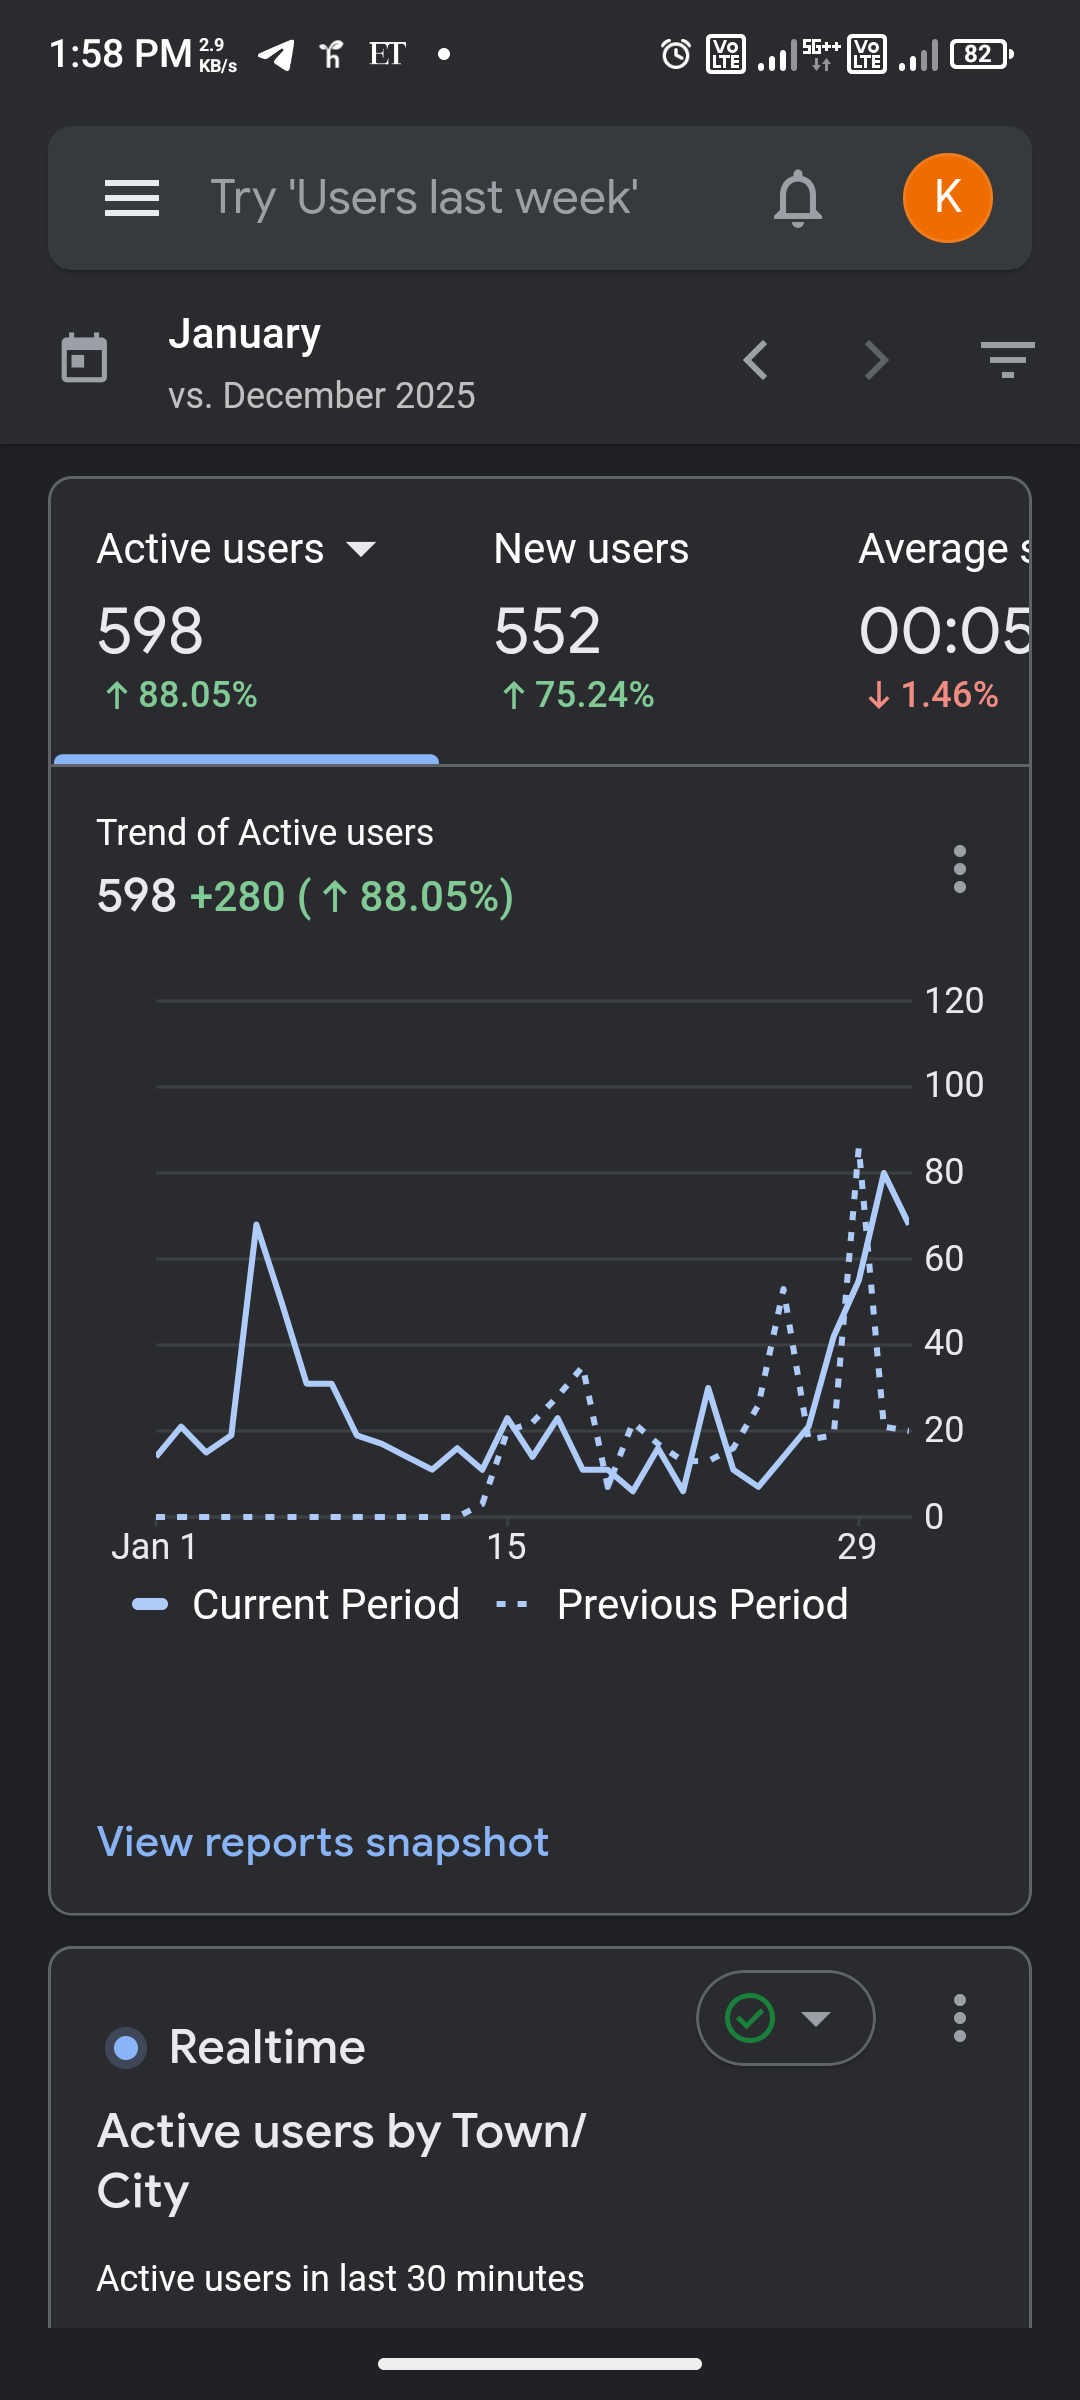Tap the Realtime card heading
This screenshot has width=1080, height=2400.
(267, 2047)
